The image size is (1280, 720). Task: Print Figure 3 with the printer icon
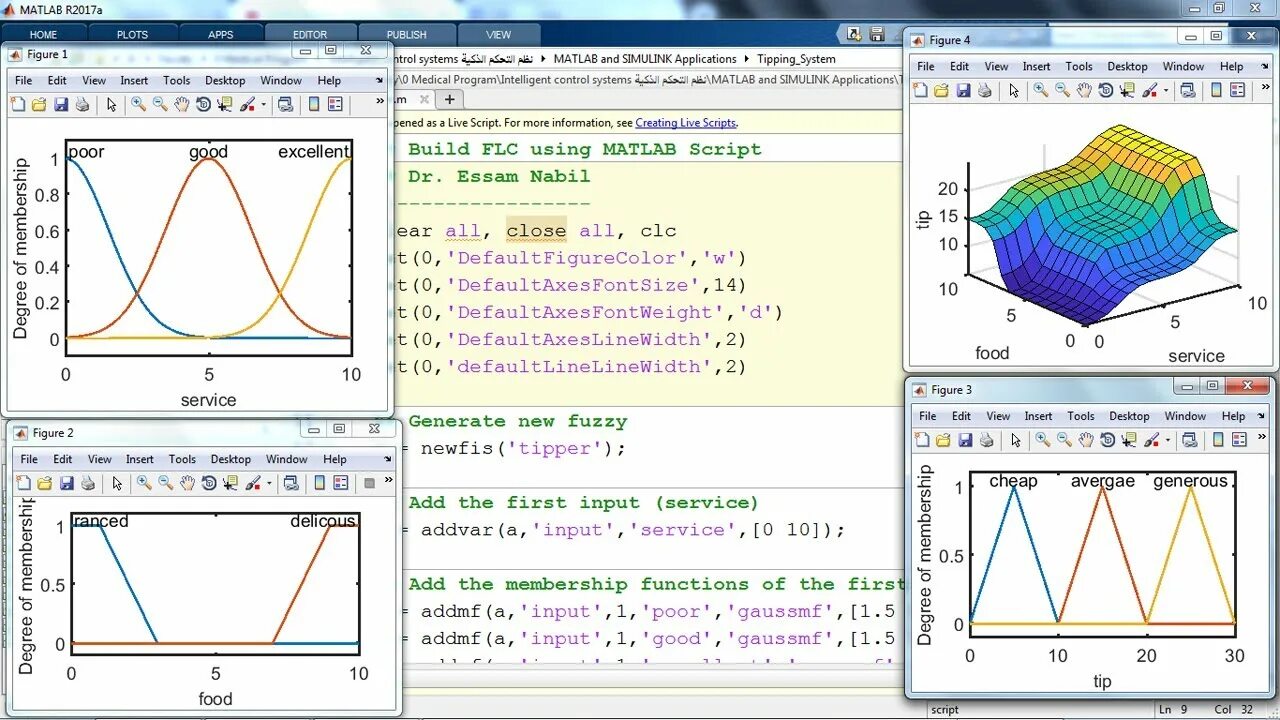(x=987, y=440)
